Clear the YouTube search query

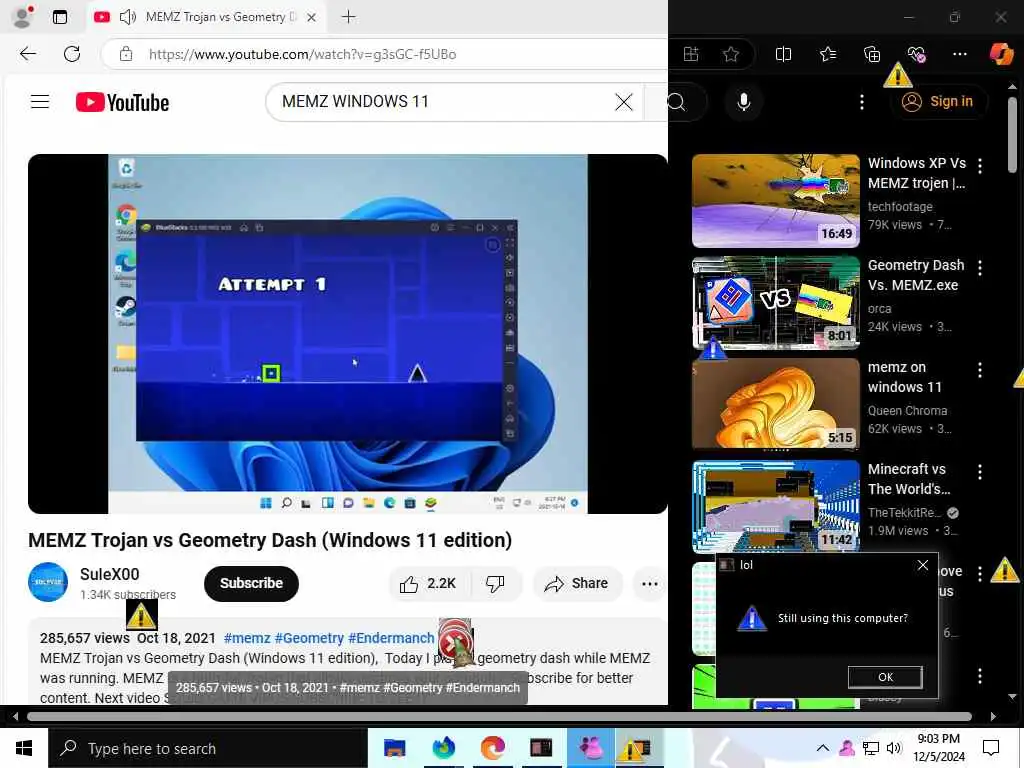click(x=624, y=102)
